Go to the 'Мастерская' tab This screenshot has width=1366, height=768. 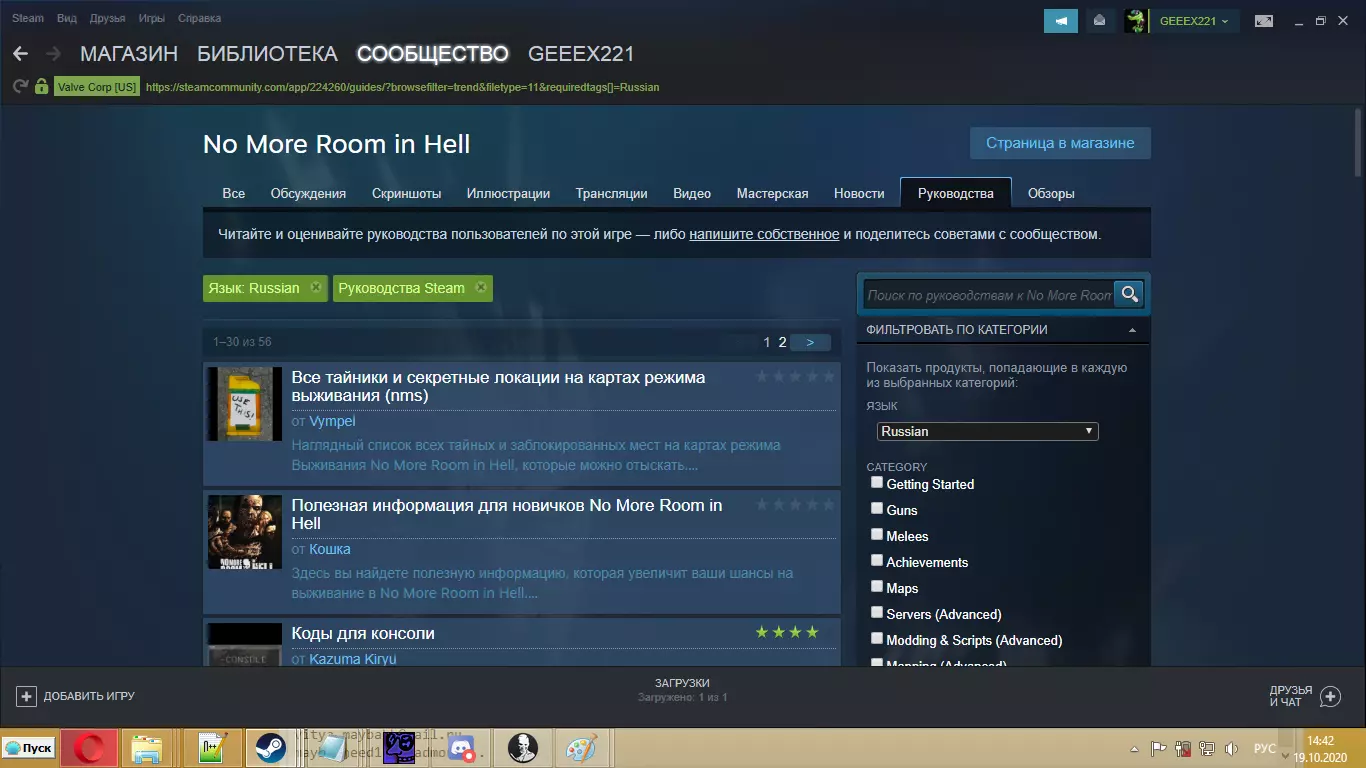(772, 193)
